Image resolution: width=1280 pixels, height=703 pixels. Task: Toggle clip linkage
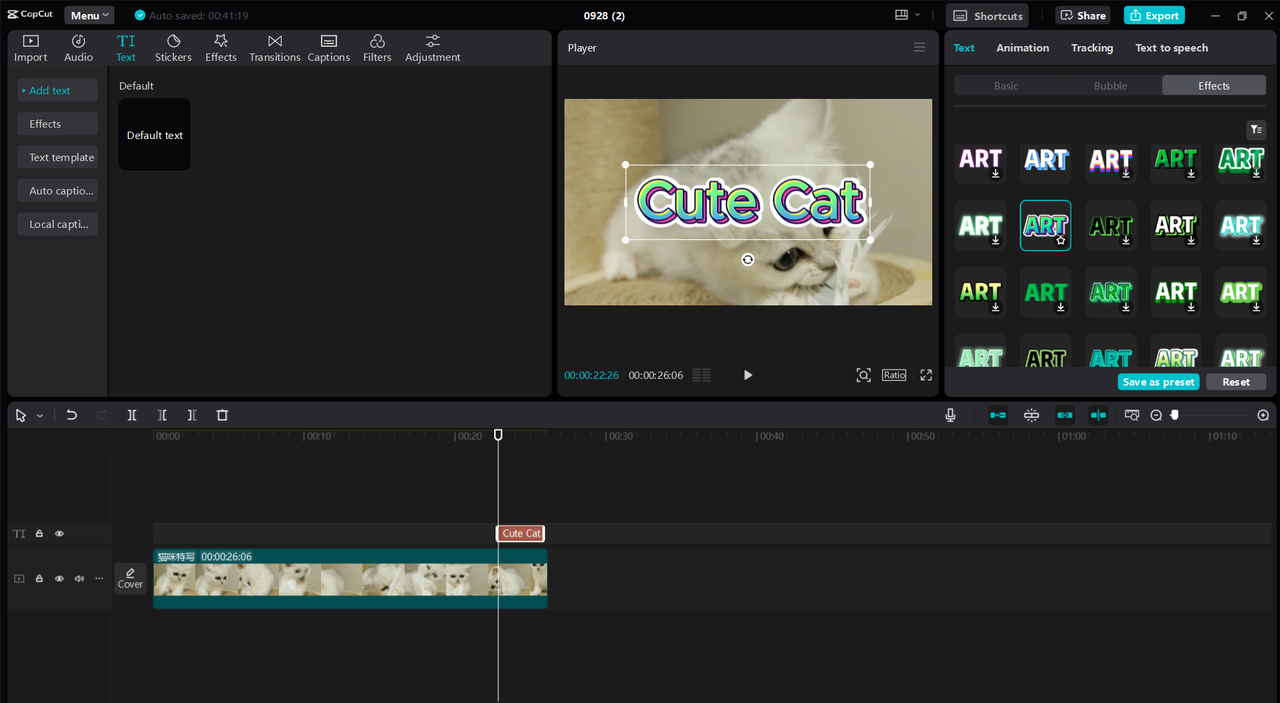click(x=1065, y=415)
